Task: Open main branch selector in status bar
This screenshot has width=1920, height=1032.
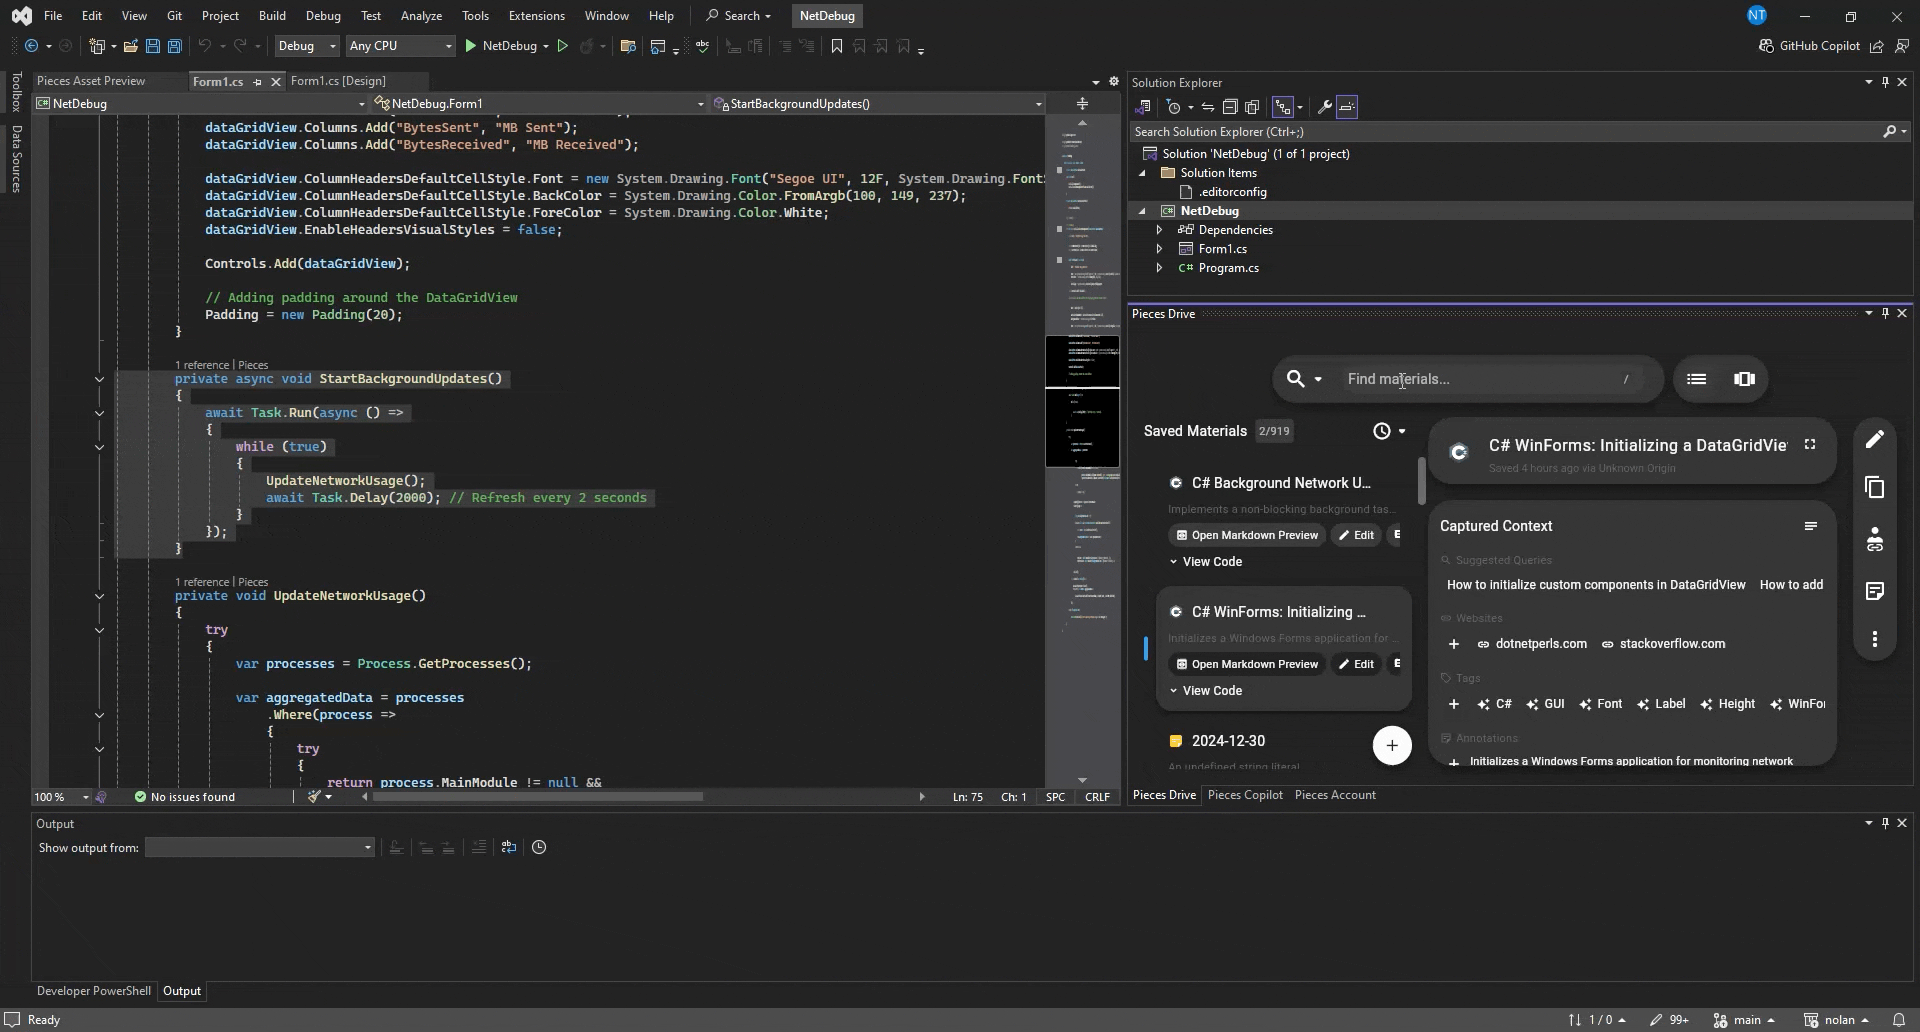Action: click(1745, 1020)
